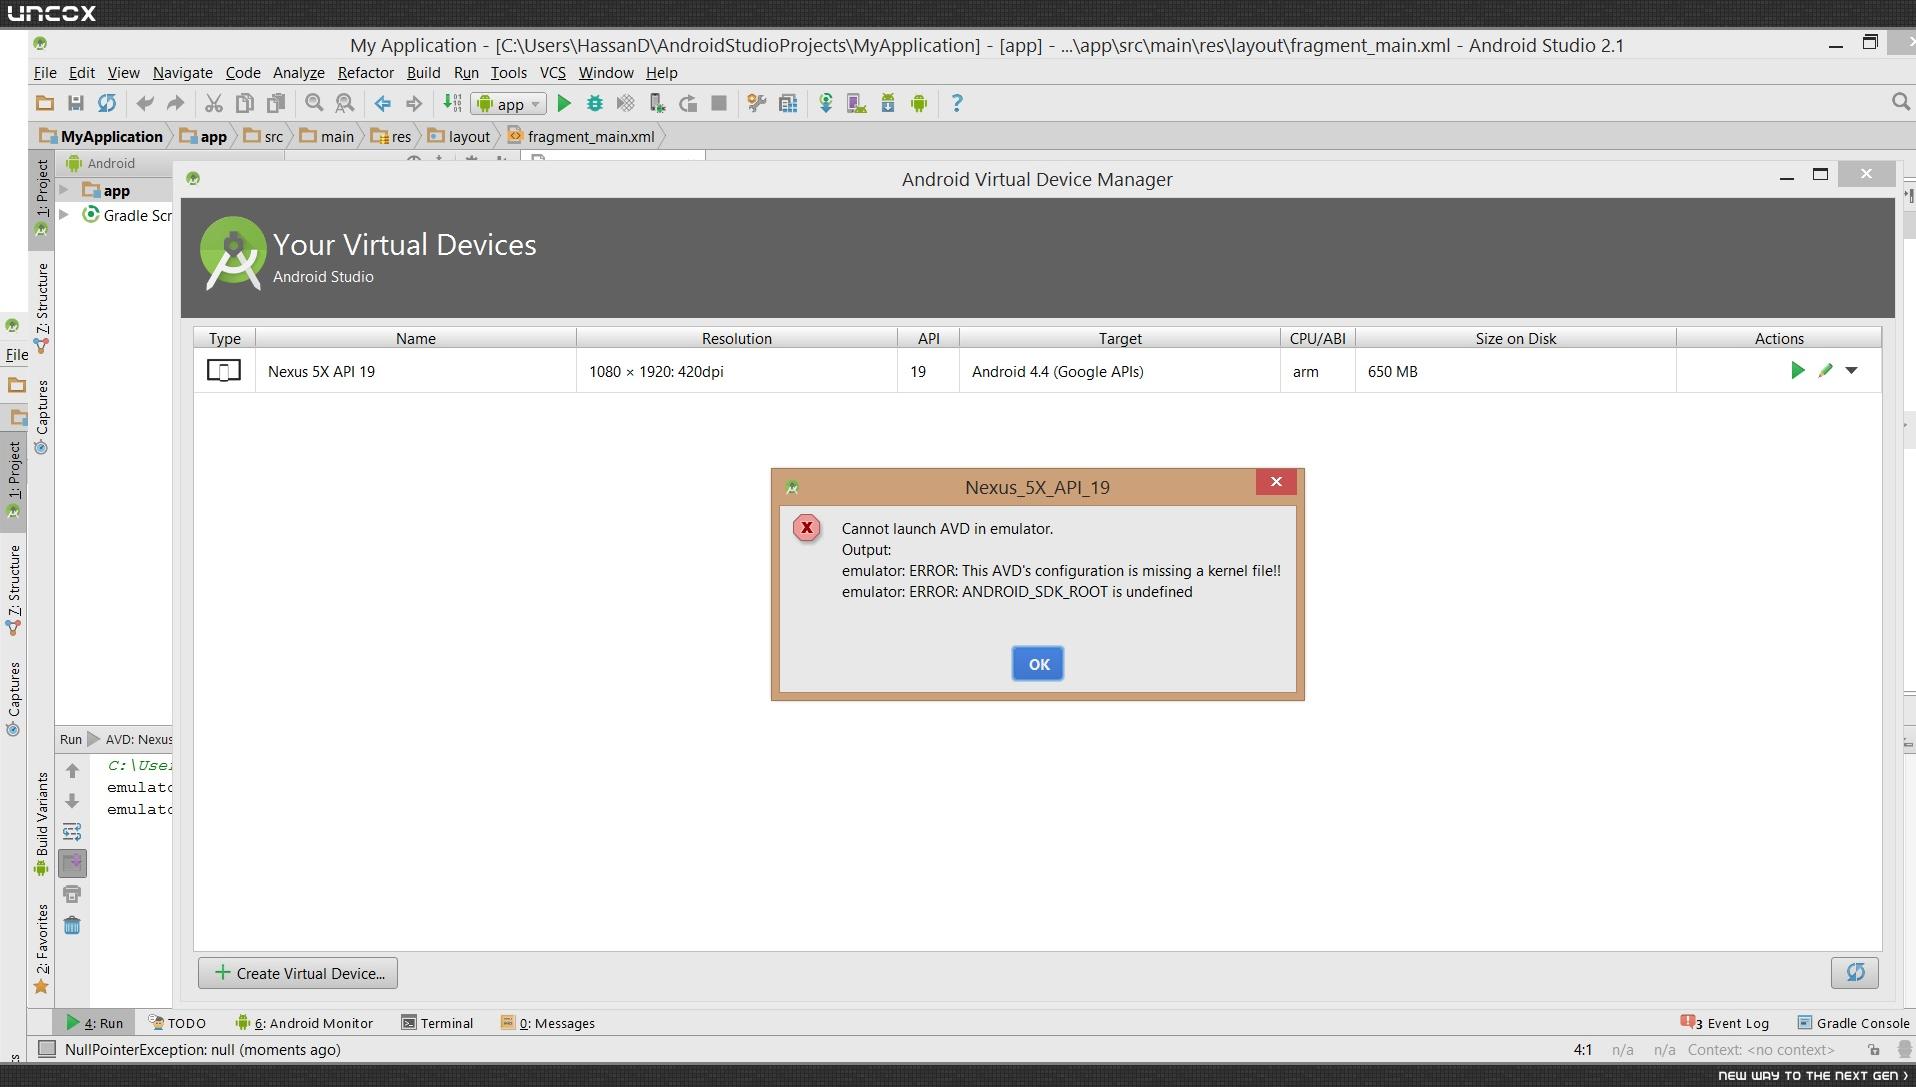Click the Find magnifier icon

[x=314, y=103]
